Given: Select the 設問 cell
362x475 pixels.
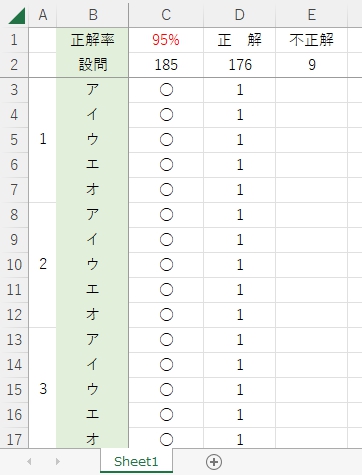Looking at the screenshot, I should (93, 65).
